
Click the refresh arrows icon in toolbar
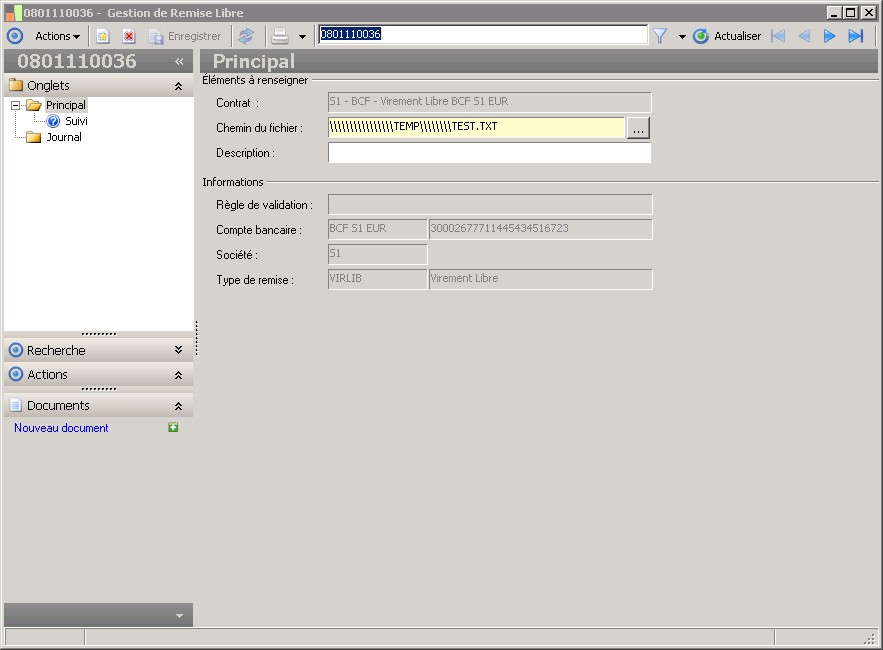click(x=246, y=36)
